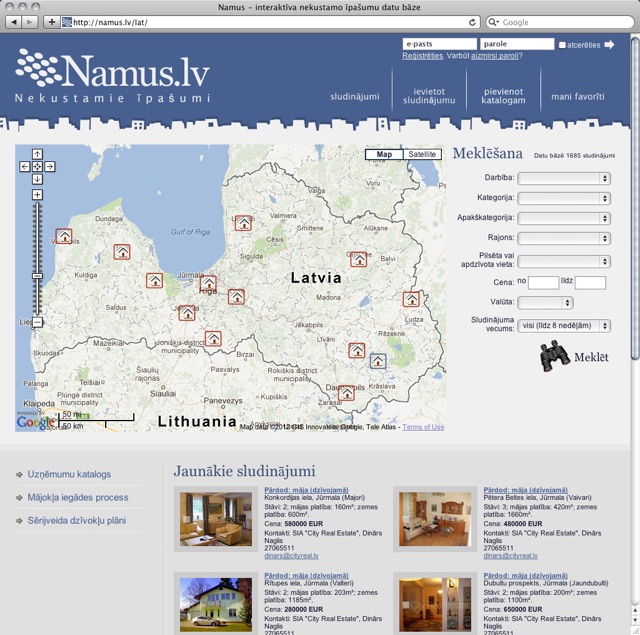Click the house marker near Limbaži
The image size is (640, 635).
pos(243,223)
